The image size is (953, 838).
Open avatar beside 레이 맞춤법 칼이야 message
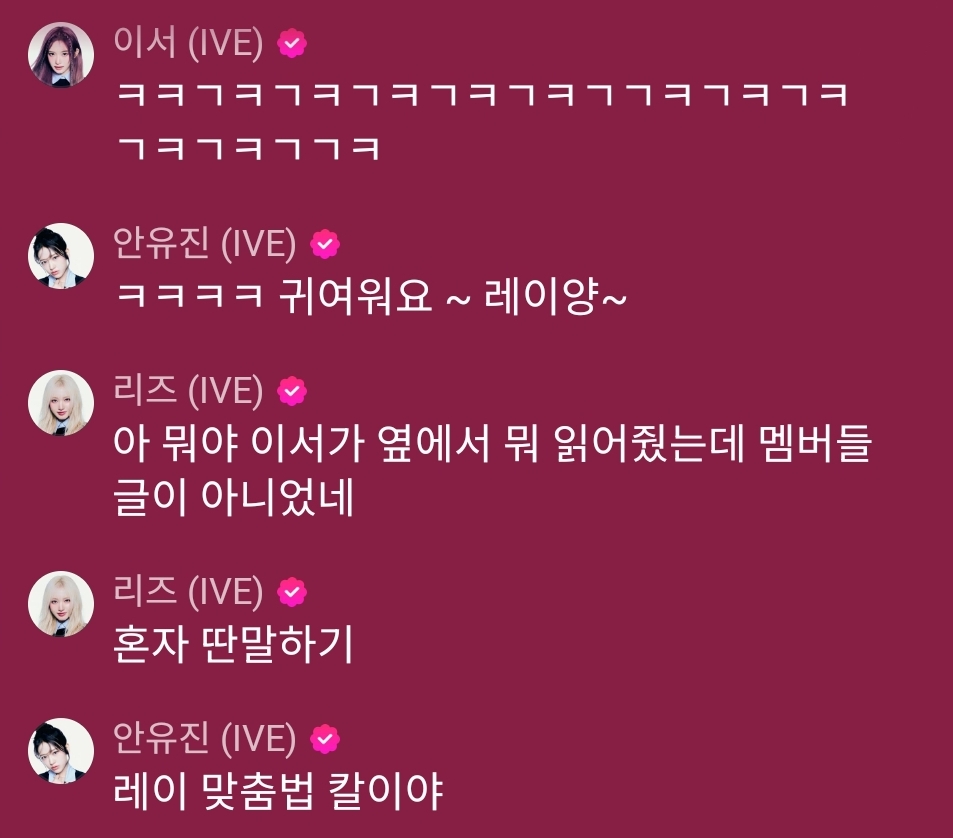coord(61,750)
